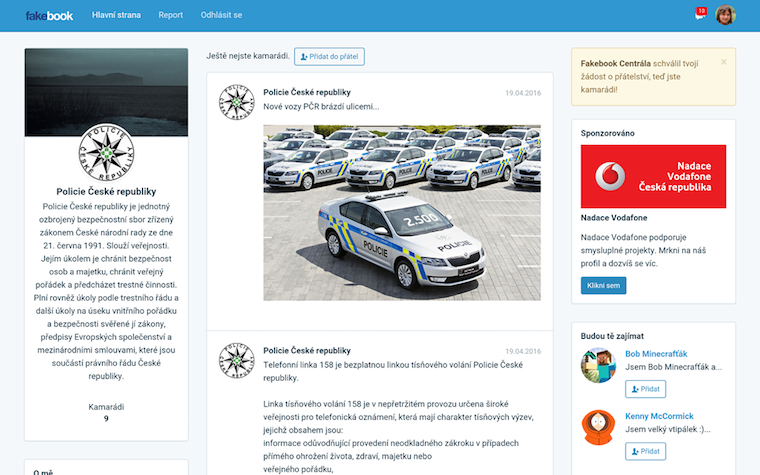Click Kenny McCormick's avatar

[x=598, y=428]
